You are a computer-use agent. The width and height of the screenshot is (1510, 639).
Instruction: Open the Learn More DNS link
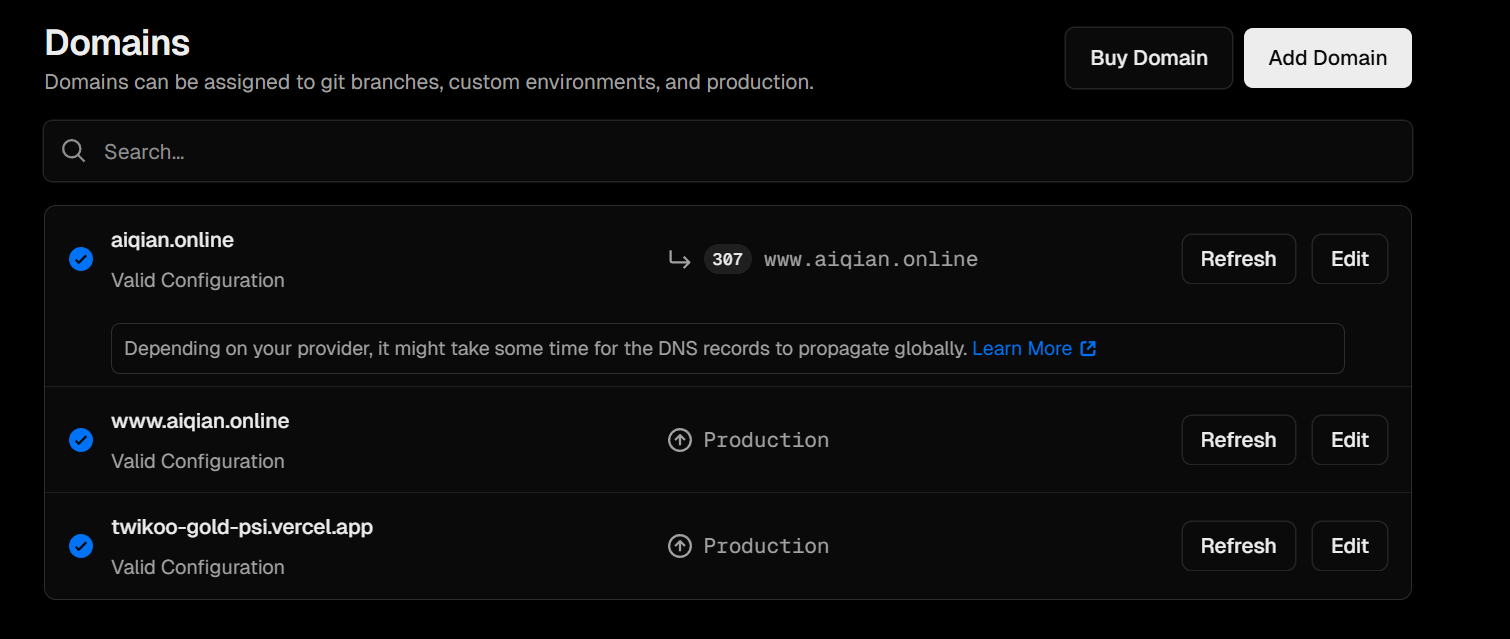pos(1021,349)
